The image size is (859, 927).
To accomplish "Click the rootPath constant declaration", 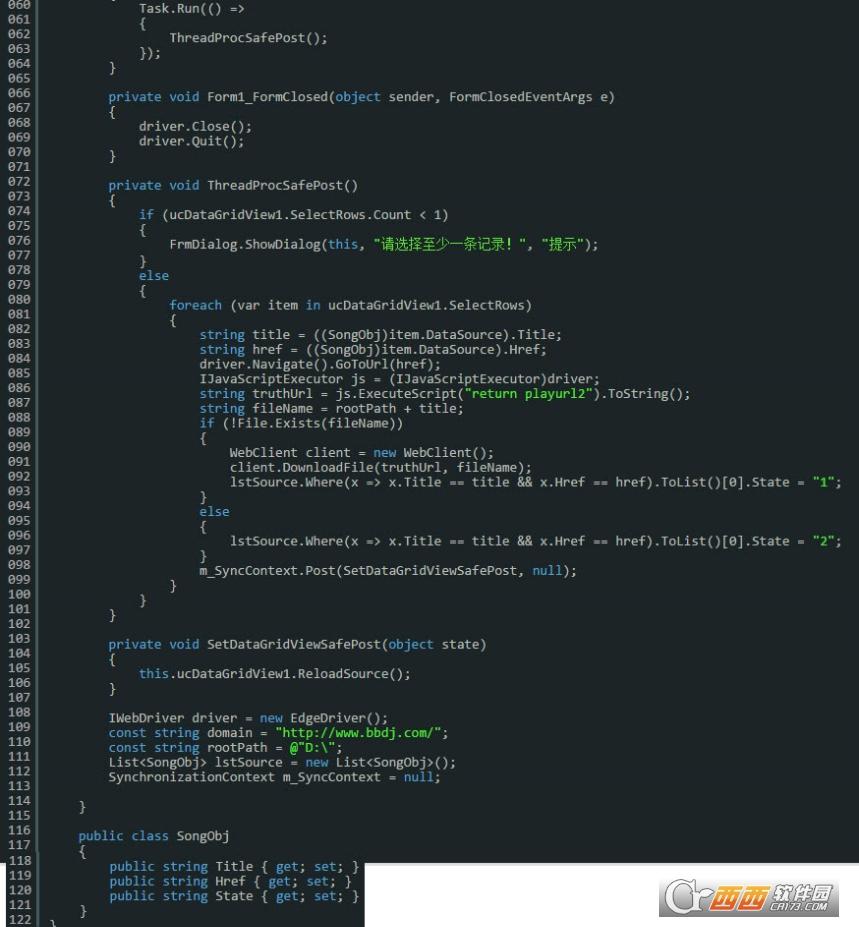I will pyautogui.click(x=225, y=748).
